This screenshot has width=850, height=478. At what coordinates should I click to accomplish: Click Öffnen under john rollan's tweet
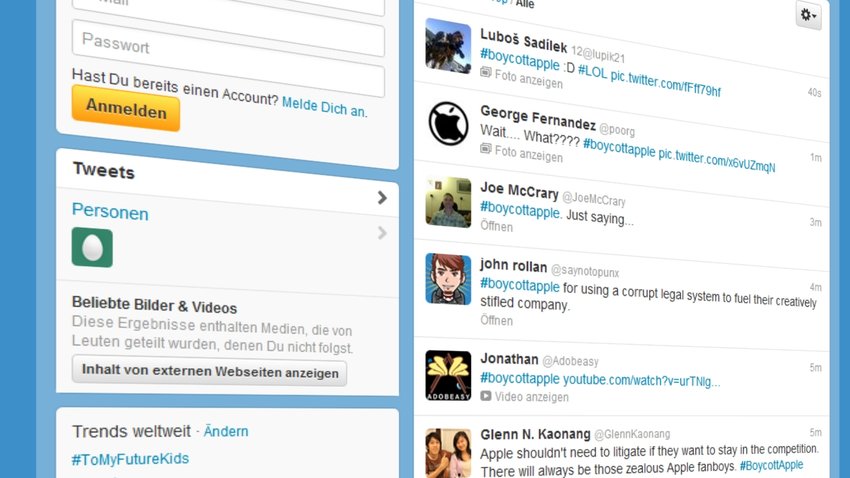coord(497,320)
